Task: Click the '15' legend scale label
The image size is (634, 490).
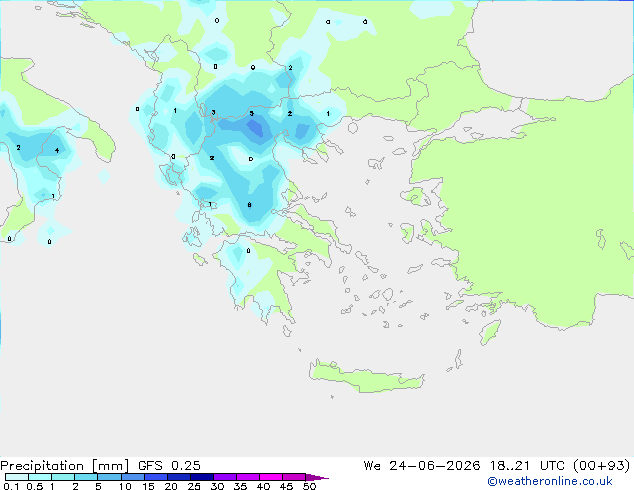Action: tap(148, 486)
